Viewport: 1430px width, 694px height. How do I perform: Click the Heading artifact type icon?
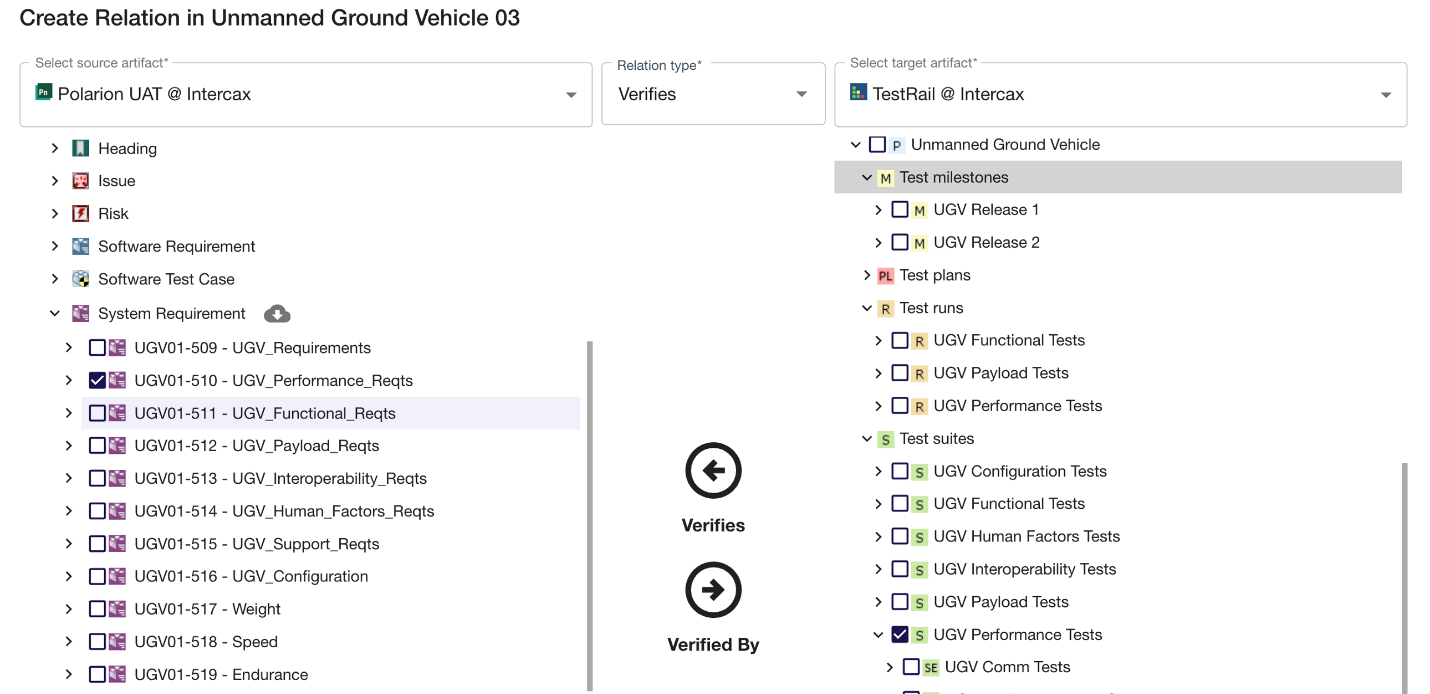pos(81,148)
